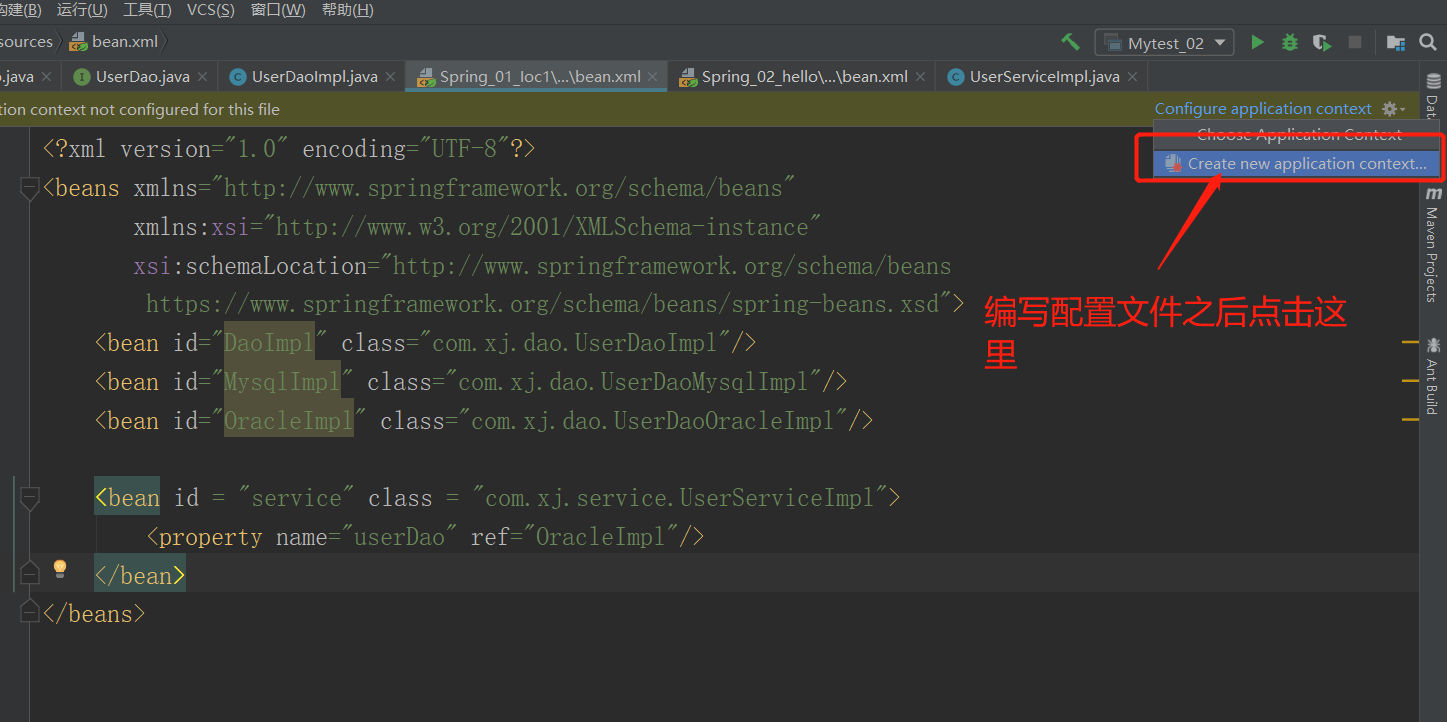Open Search Everywhere with the magnifier icon
This screenshot has height=722, width=1447.
click(1428, 42)
